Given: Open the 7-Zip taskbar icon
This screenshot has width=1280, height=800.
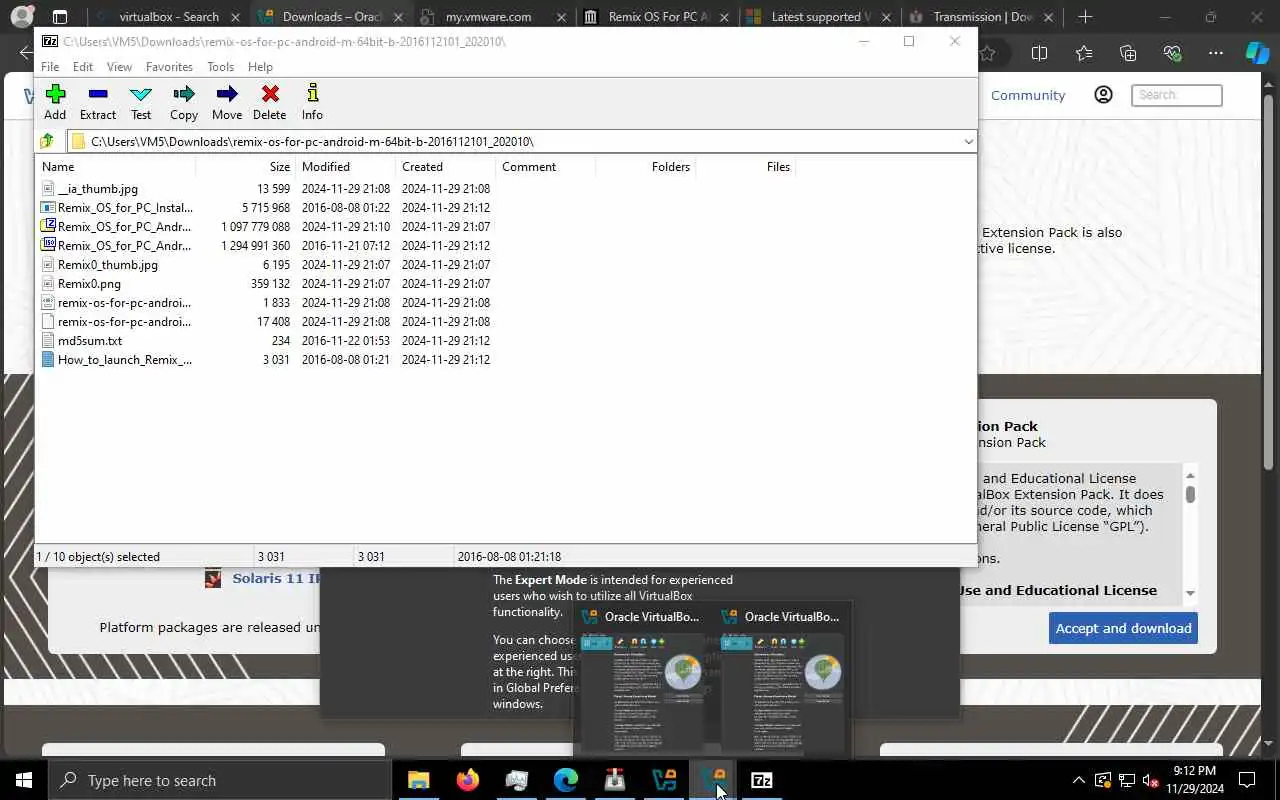Looking at the screenshot, I should (761, 780).
